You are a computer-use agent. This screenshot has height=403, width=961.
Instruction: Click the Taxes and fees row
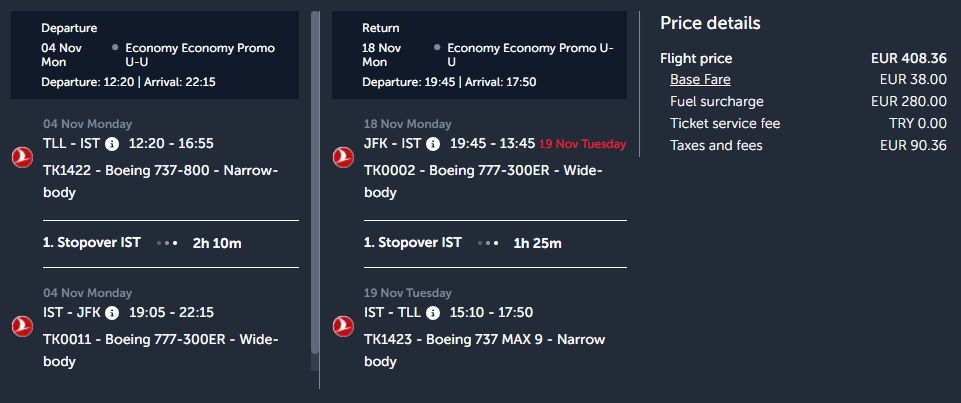(716, 146)
